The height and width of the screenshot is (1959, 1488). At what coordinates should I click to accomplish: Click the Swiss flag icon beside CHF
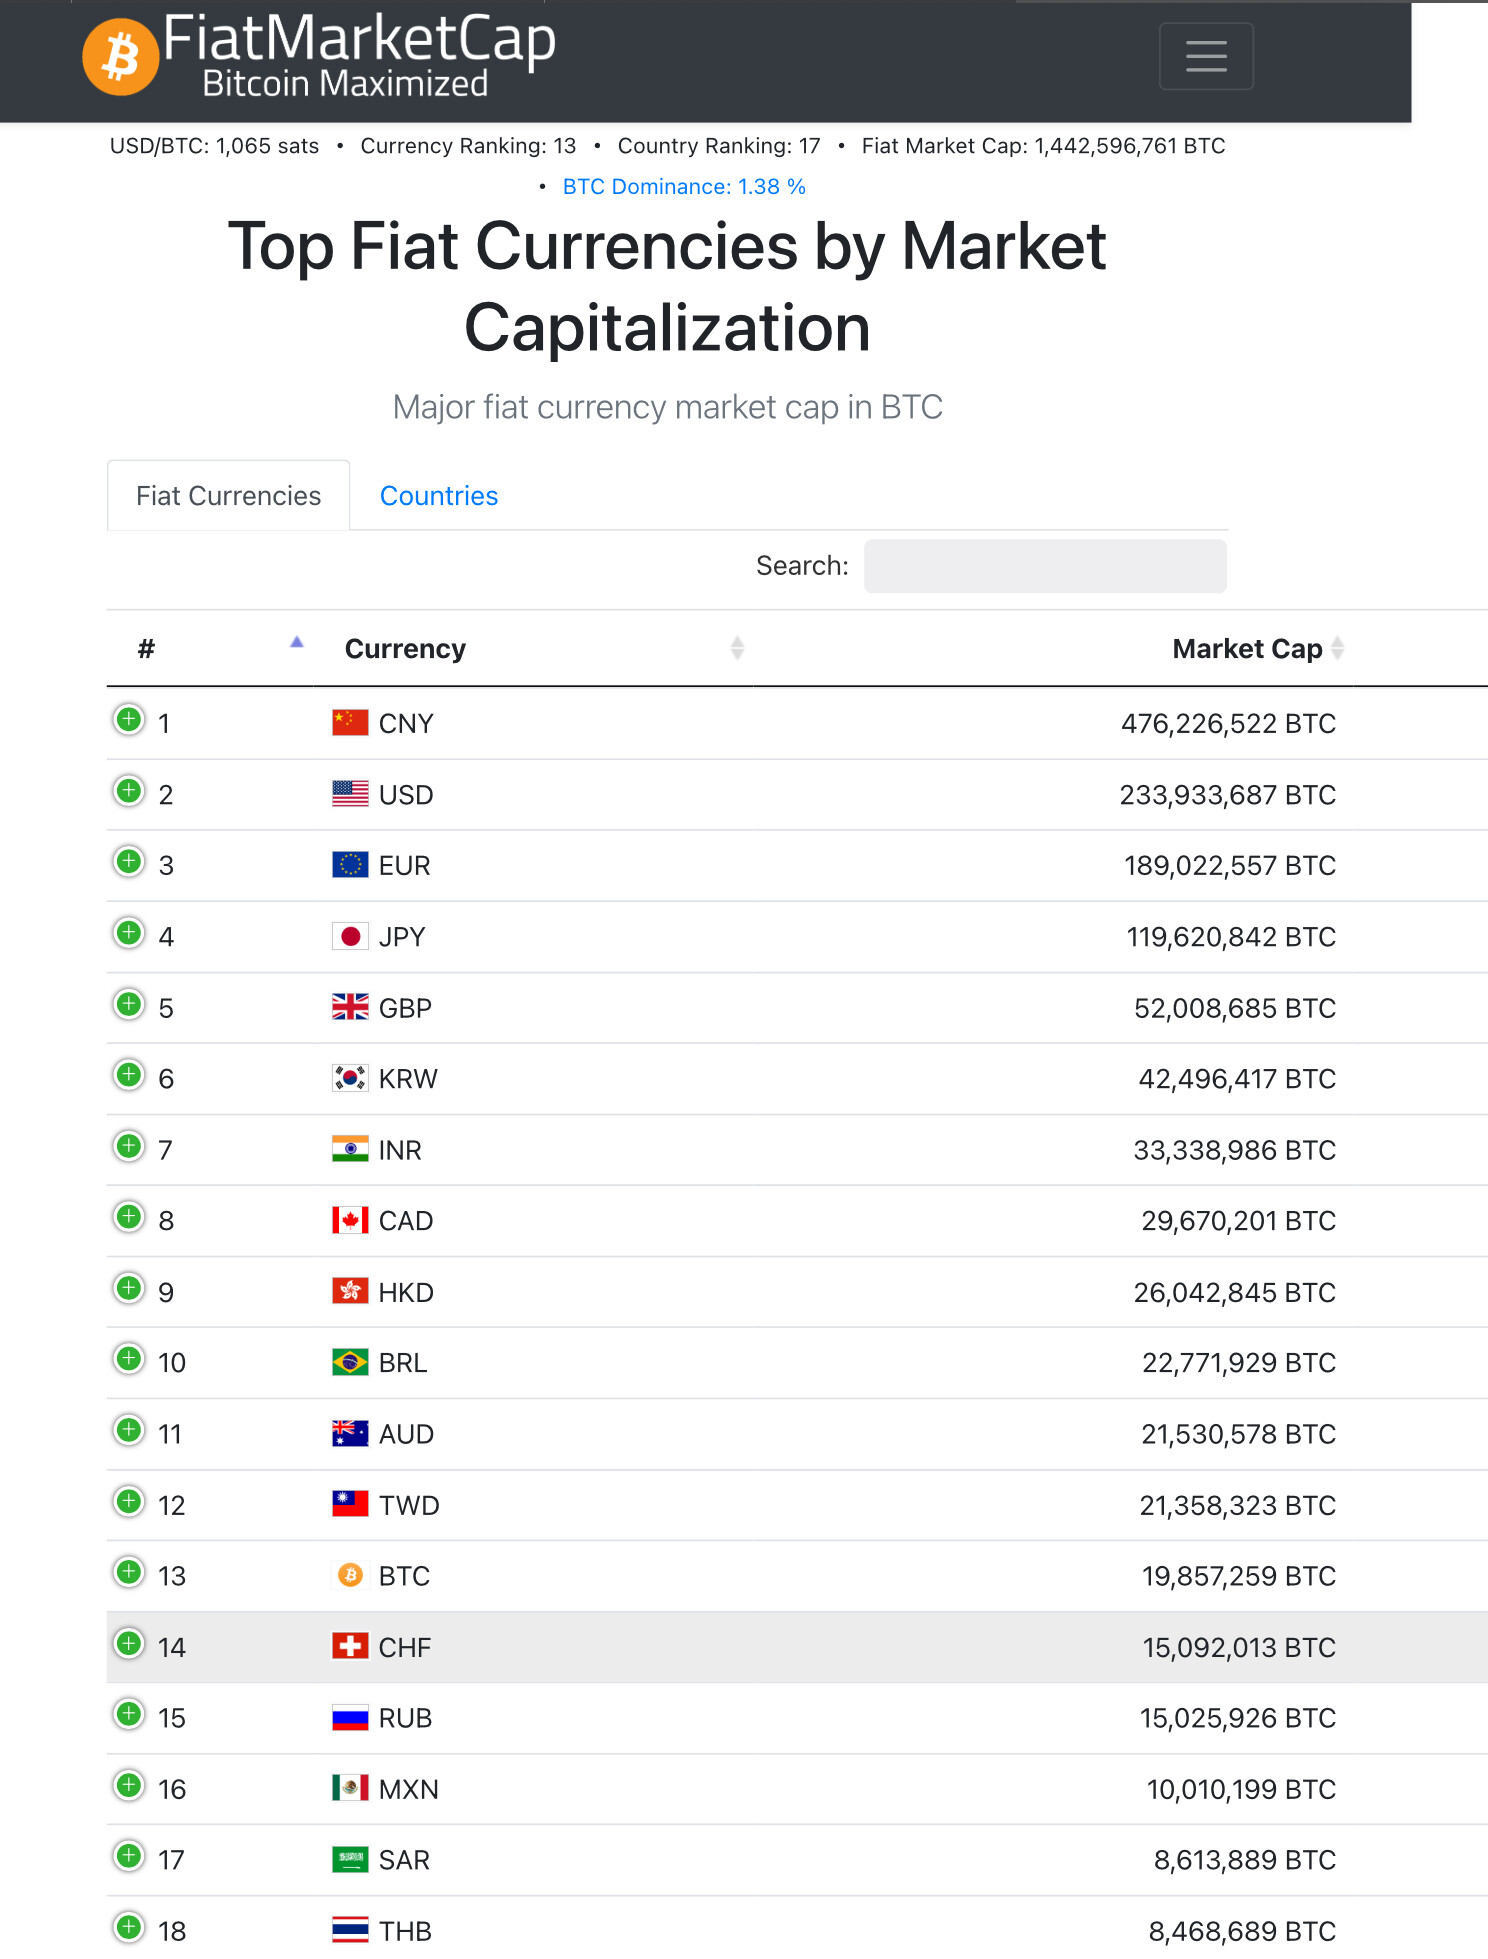[350, 1646]
